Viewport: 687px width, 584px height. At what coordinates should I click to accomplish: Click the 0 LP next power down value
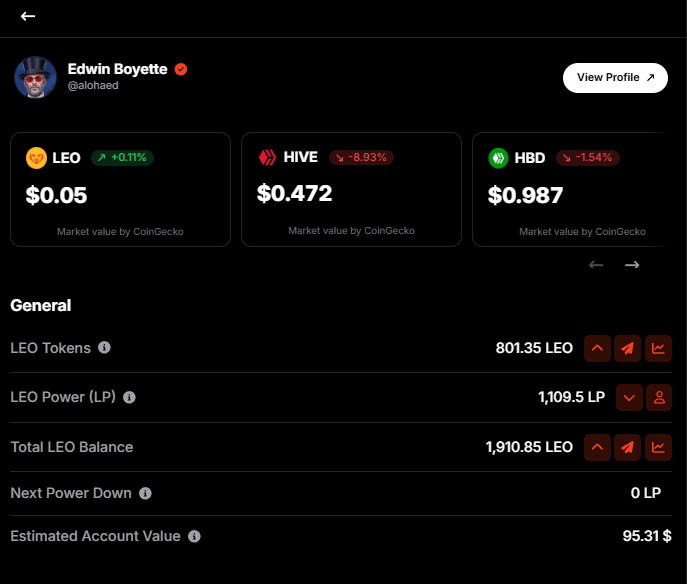tap(646, 493)
